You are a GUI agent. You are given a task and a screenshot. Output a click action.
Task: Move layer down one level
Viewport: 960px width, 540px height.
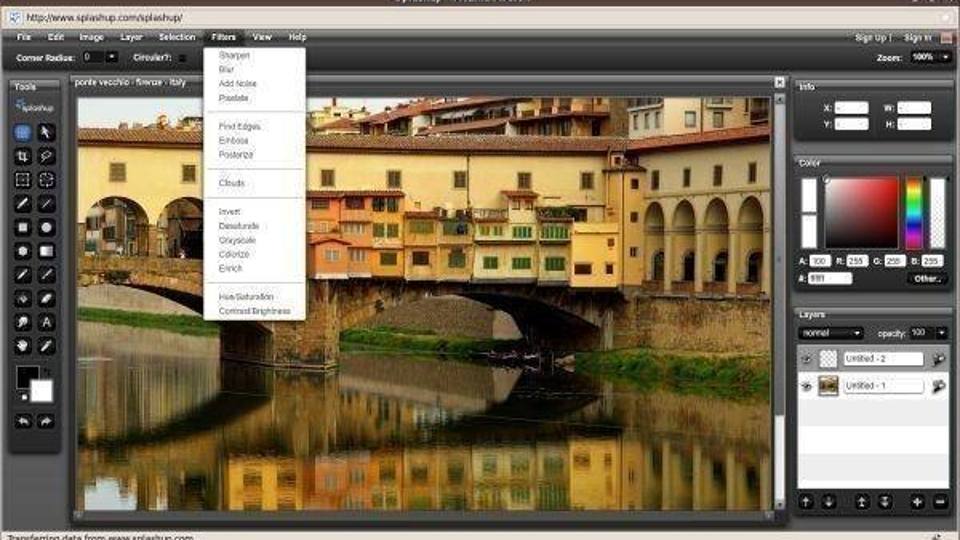coord(829,502)
